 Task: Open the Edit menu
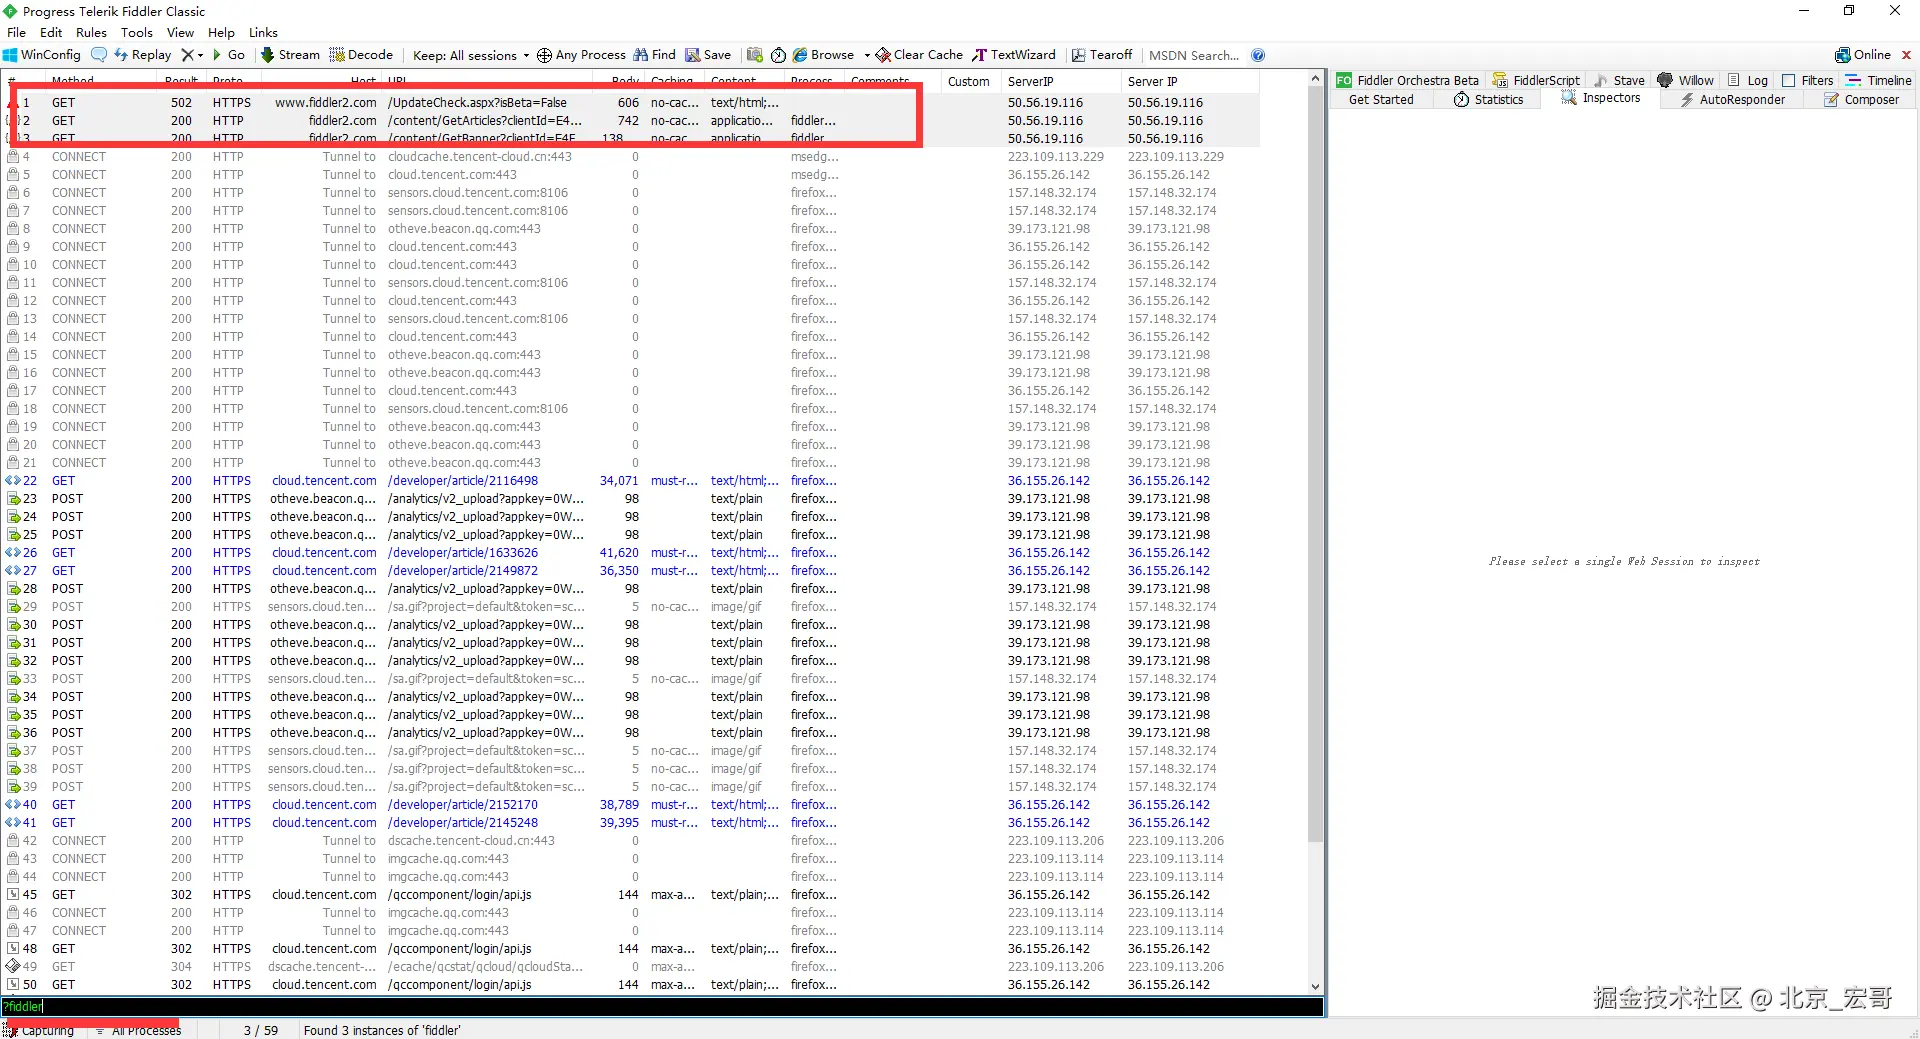pyautogui.click(x=51, y=32)
